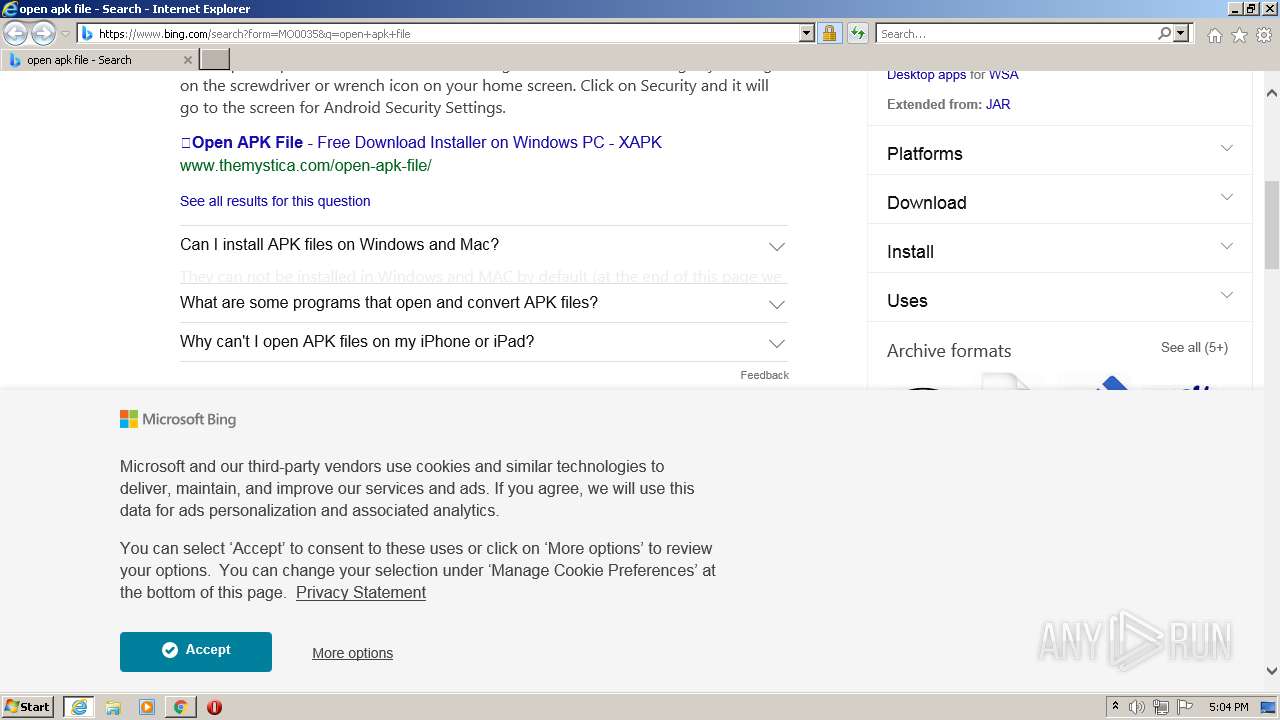The image size is (1280, 720).
Task: Click the vertical scrollbar thumb
Action: pos(1272,225)
